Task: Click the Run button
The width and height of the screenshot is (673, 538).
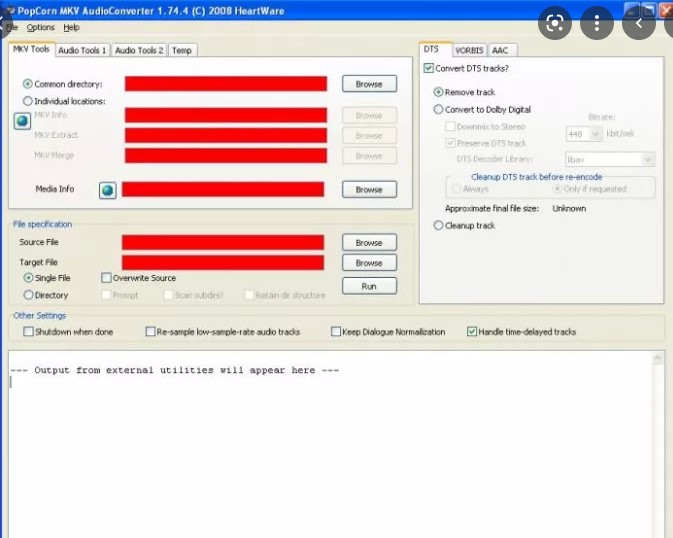Action: 369,286
